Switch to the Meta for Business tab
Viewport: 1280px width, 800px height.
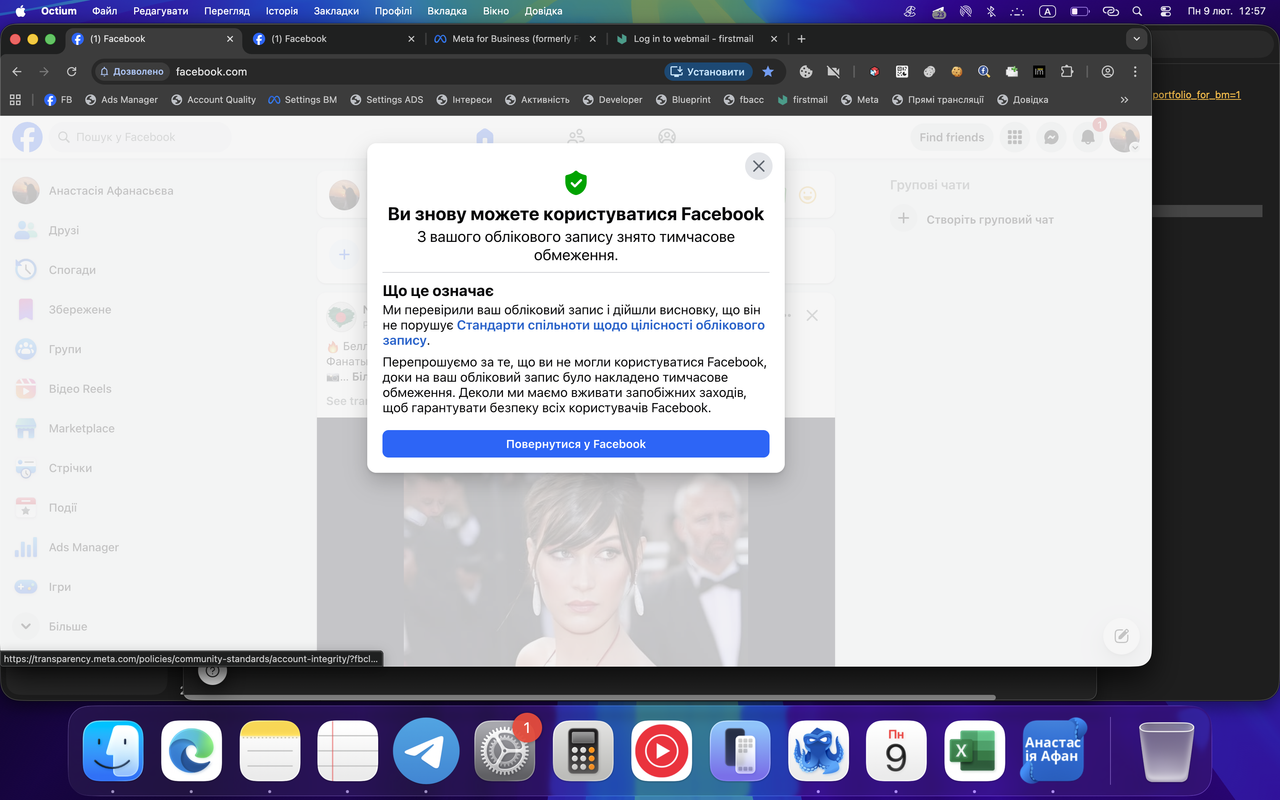tap(515, 39)
